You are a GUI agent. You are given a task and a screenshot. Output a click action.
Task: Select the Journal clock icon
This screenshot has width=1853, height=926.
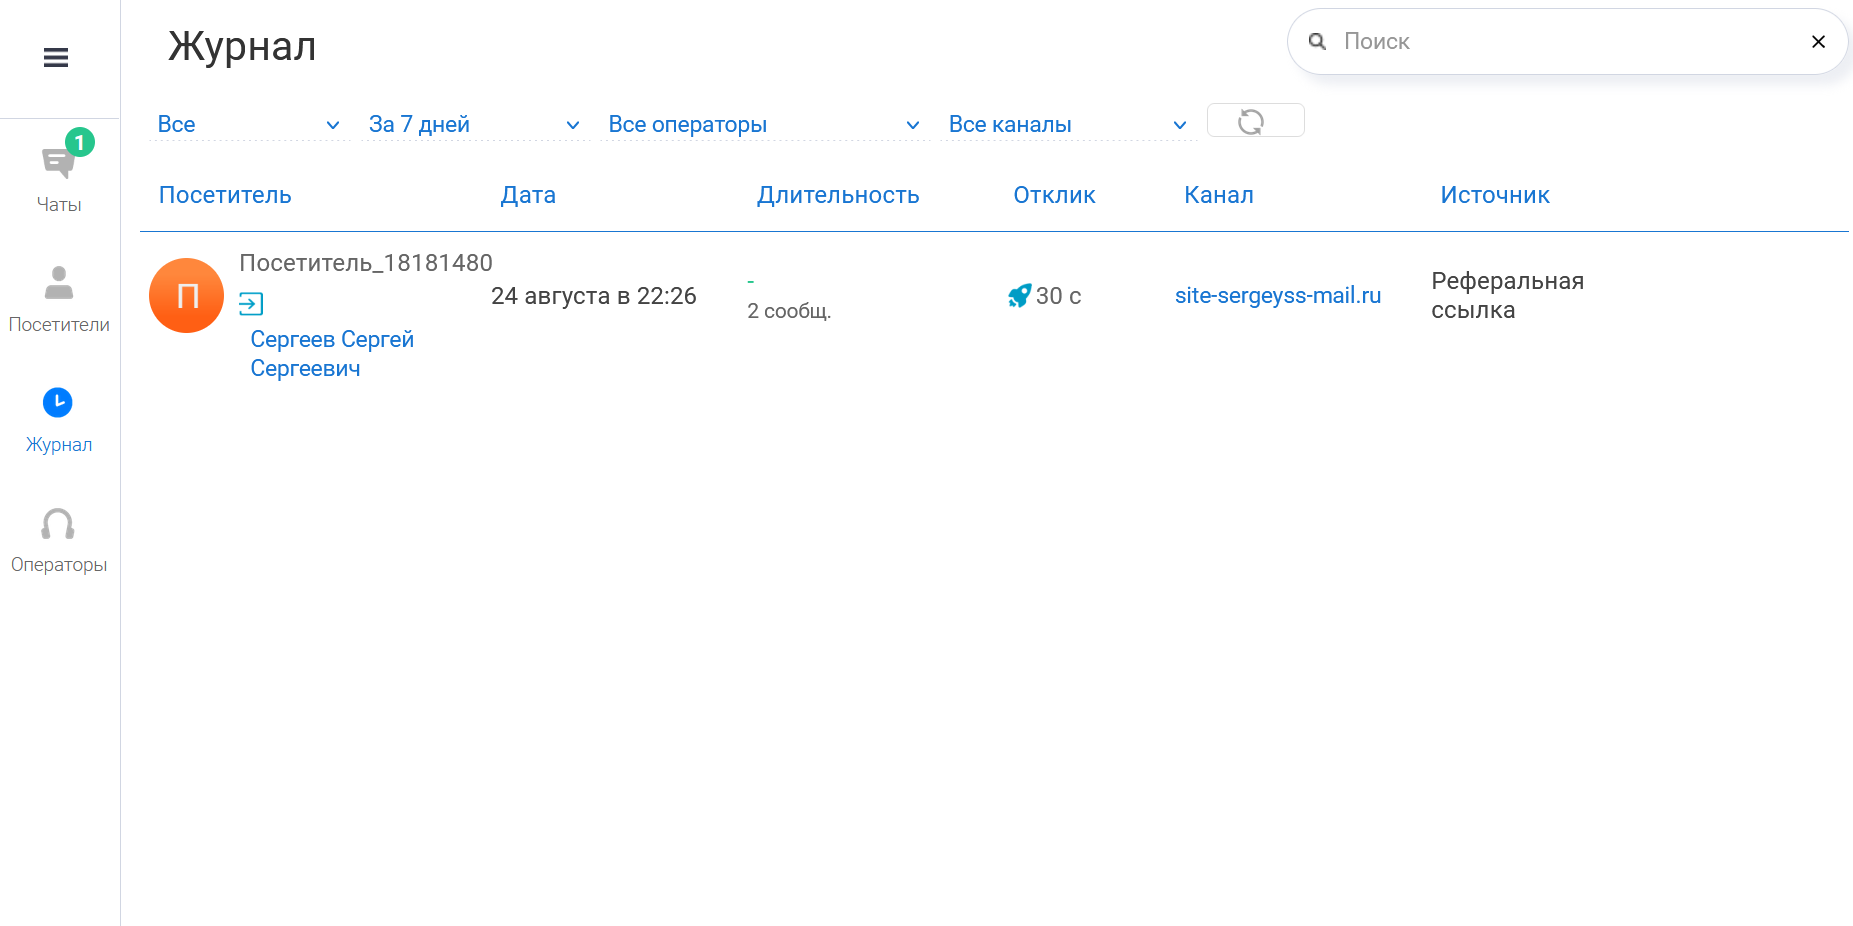click(58, 403)
